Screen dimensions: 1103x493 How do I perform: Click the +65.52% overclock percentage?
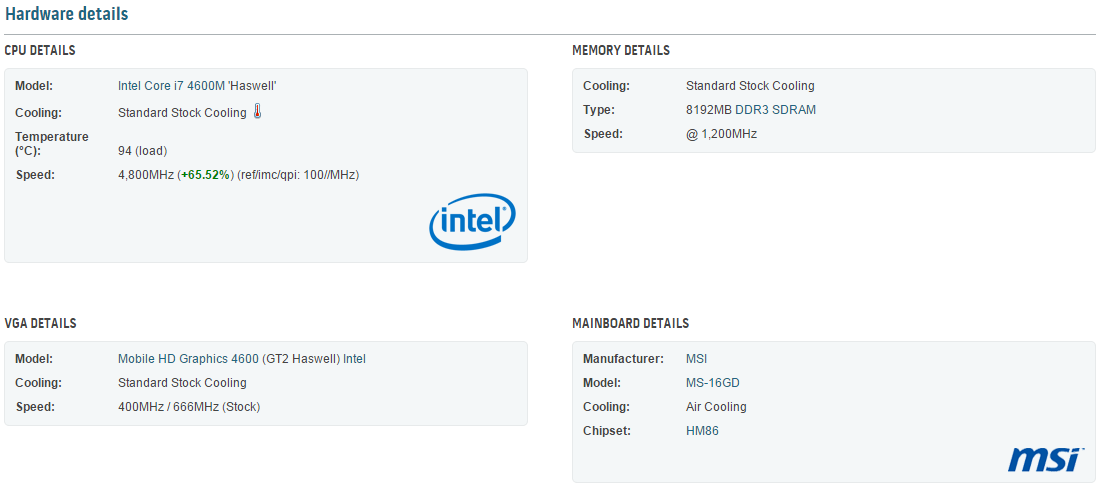207,175
